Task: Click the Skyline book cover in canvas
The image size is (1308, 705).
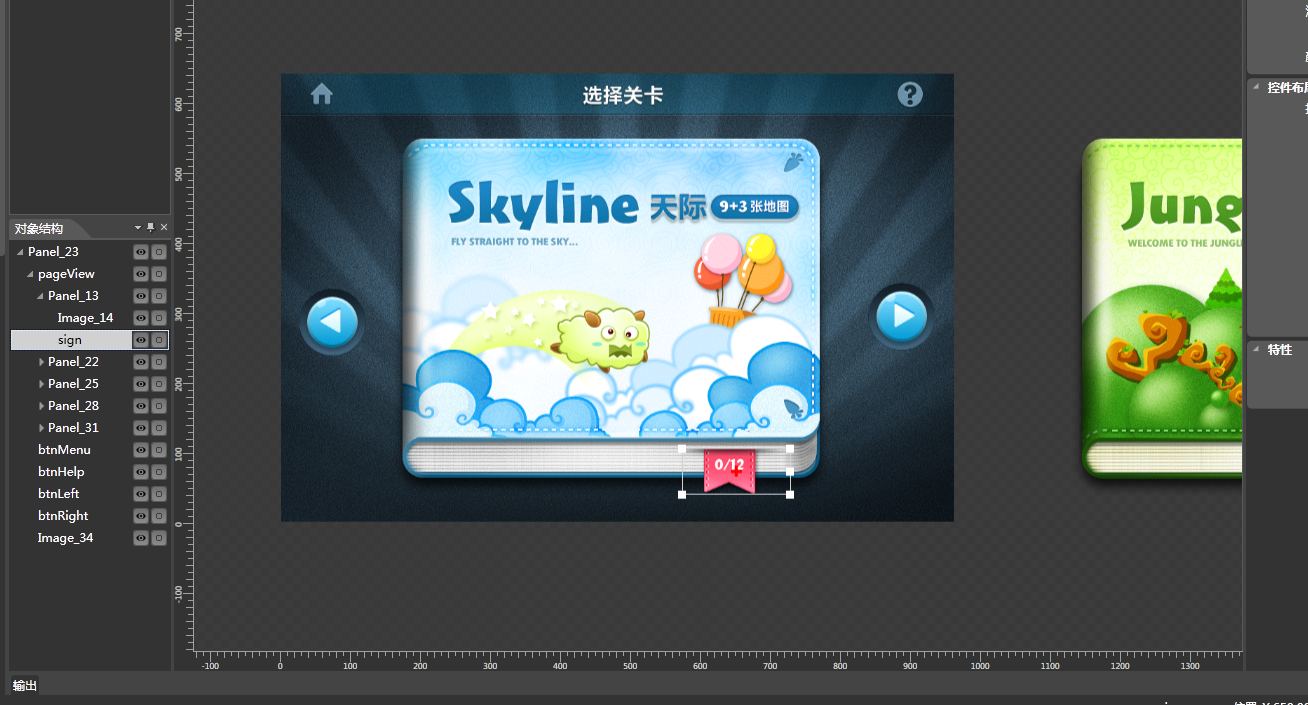Action: coord(611,308)
